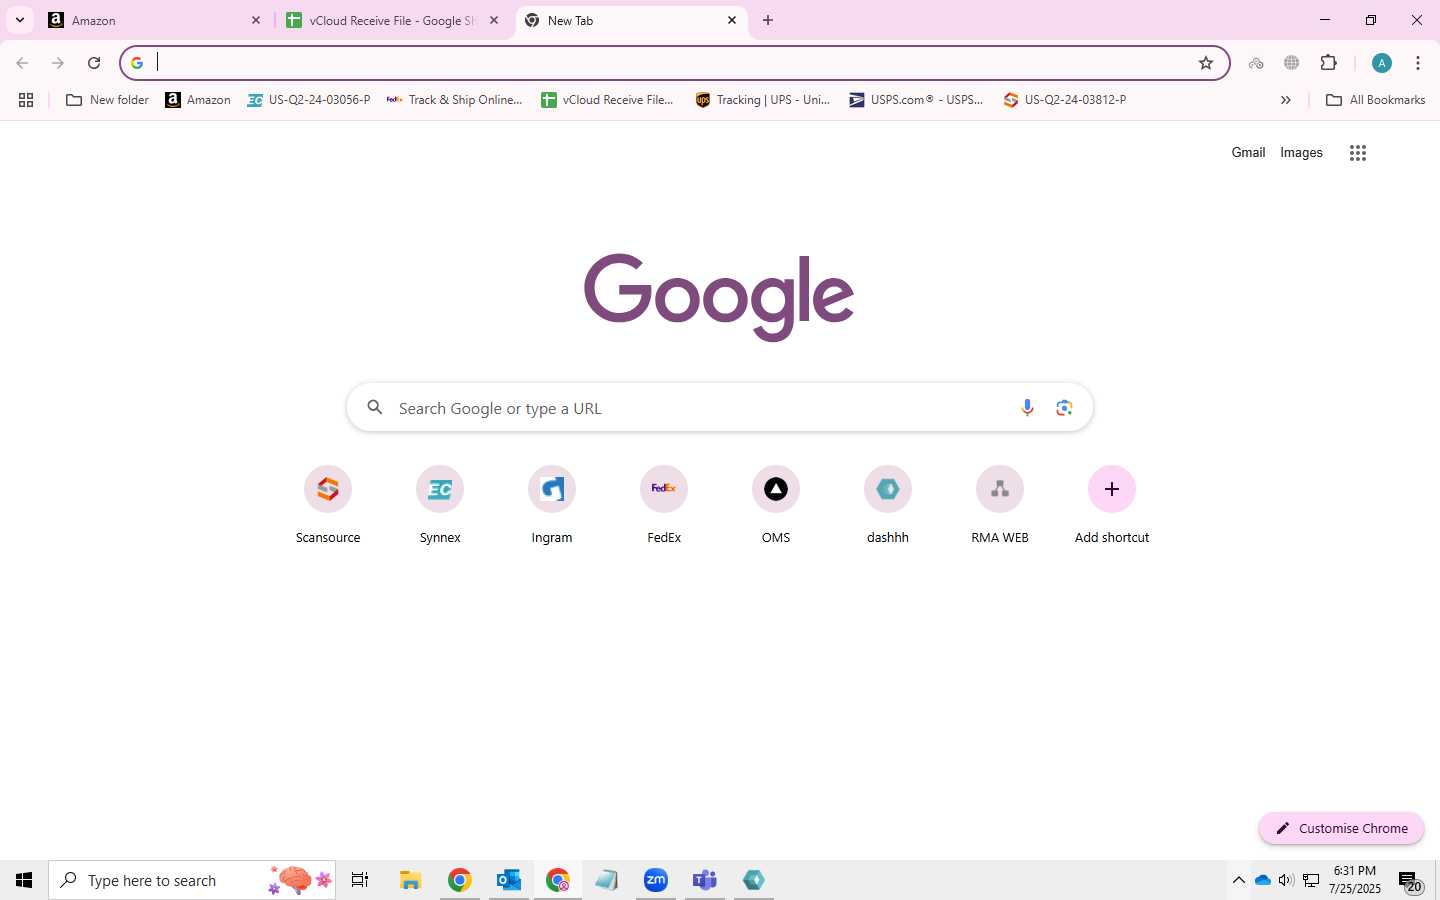
Task: Open the Chrome profile avatar A
Action: pos(1382,63)
